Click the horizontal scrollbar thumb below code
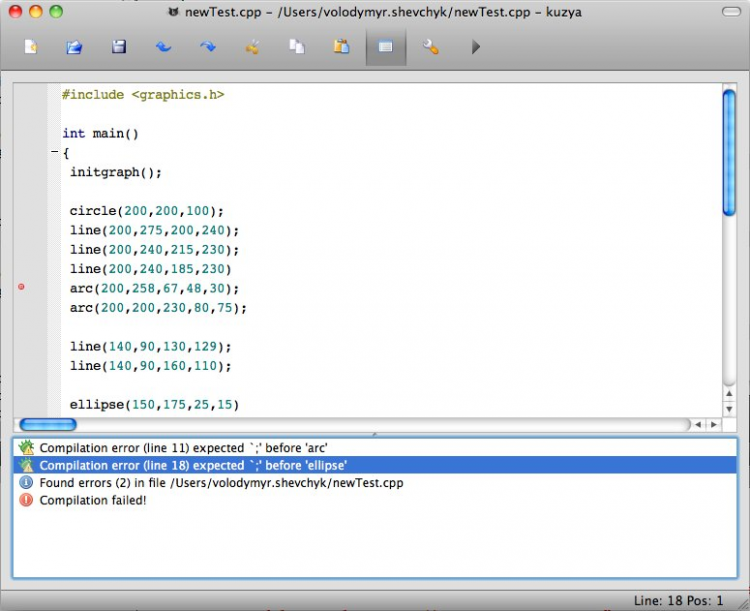750x611 pixels. [47, 425]
